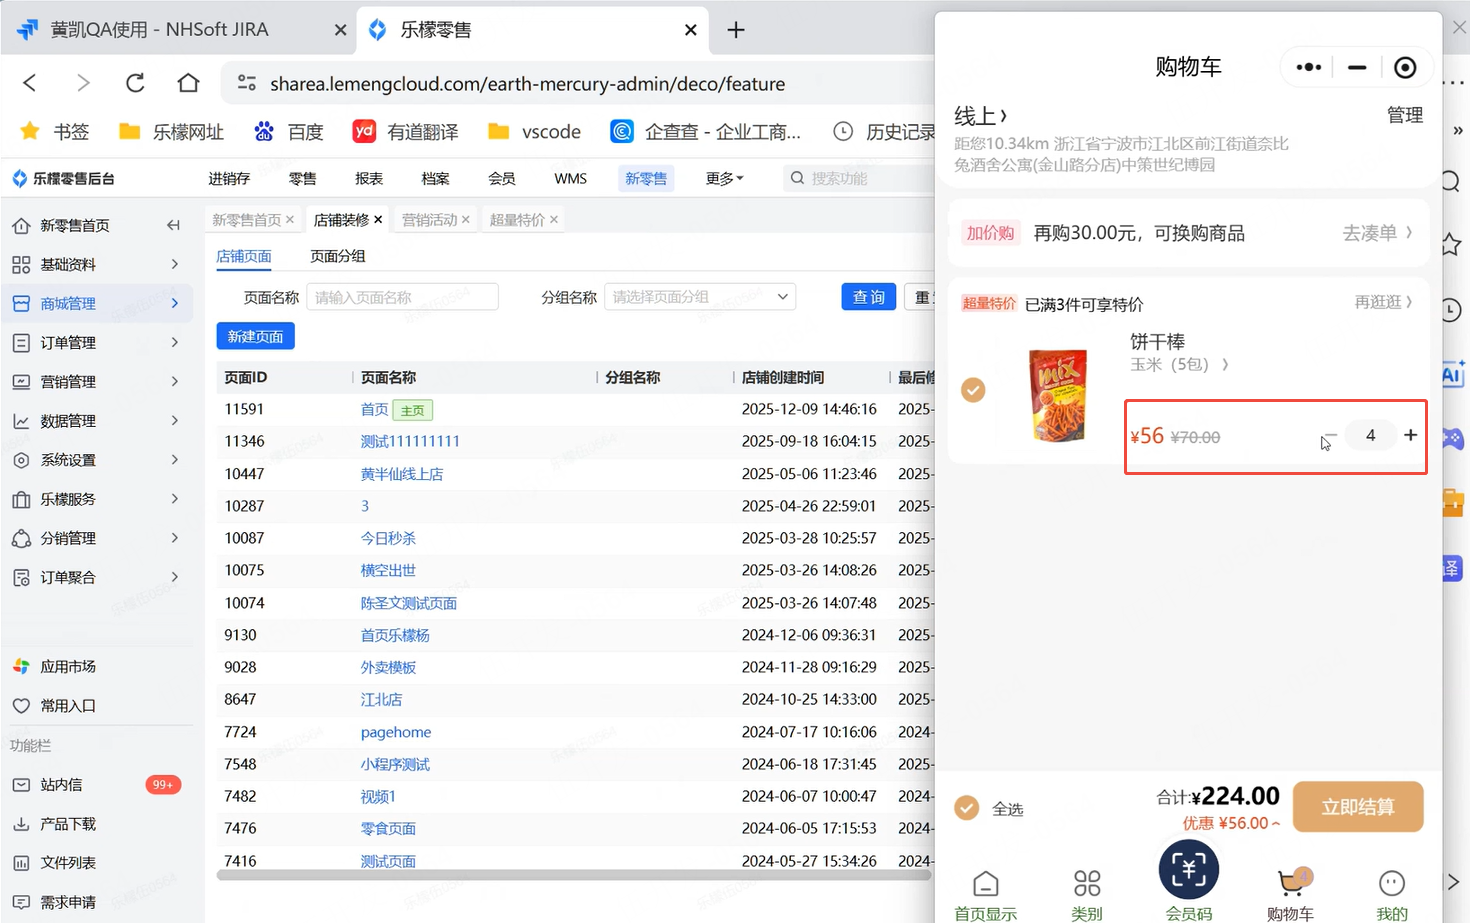Collapse the sidebar with arrow icon
This screenshot has height=923, width=1470.
point(173,225)
